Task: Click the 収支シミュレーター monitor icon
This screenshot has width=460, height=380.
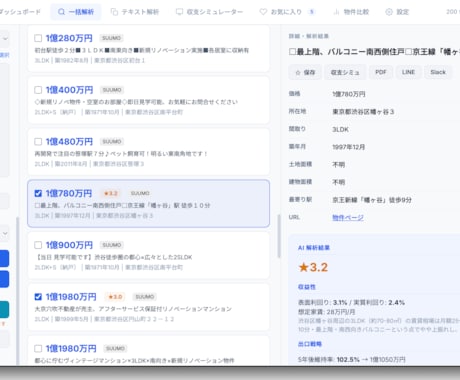Action: click(179, 12)
